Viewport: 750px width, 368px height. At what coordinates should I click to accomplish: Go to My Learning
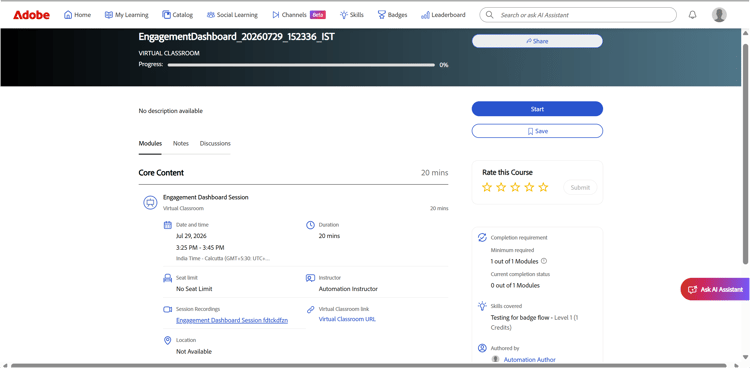(126, 15)
